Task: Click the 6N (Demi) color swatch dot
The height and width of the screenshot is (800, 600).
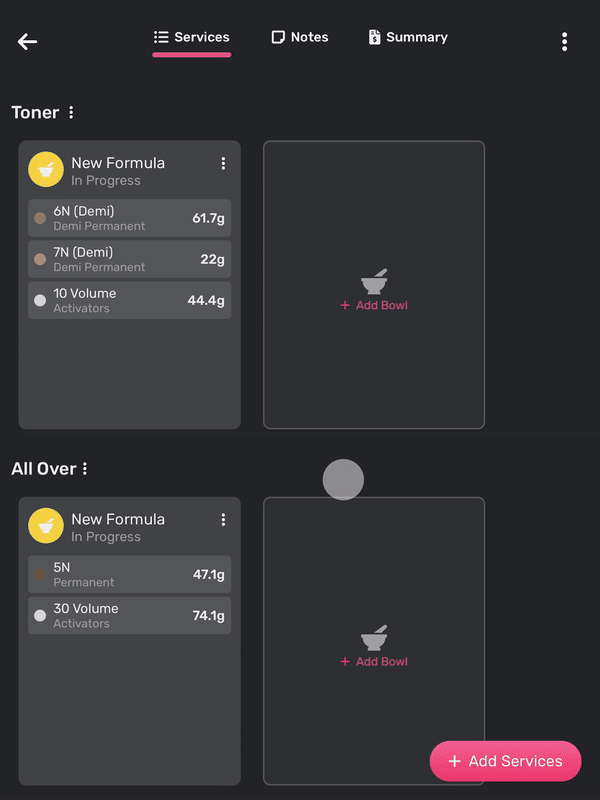Action: point(40,218)
